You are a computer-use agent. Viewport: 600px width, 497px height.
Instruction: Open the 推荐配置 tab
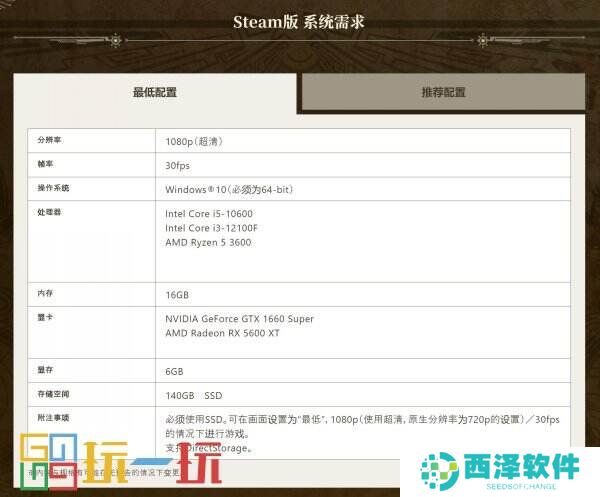coord(443,92)
